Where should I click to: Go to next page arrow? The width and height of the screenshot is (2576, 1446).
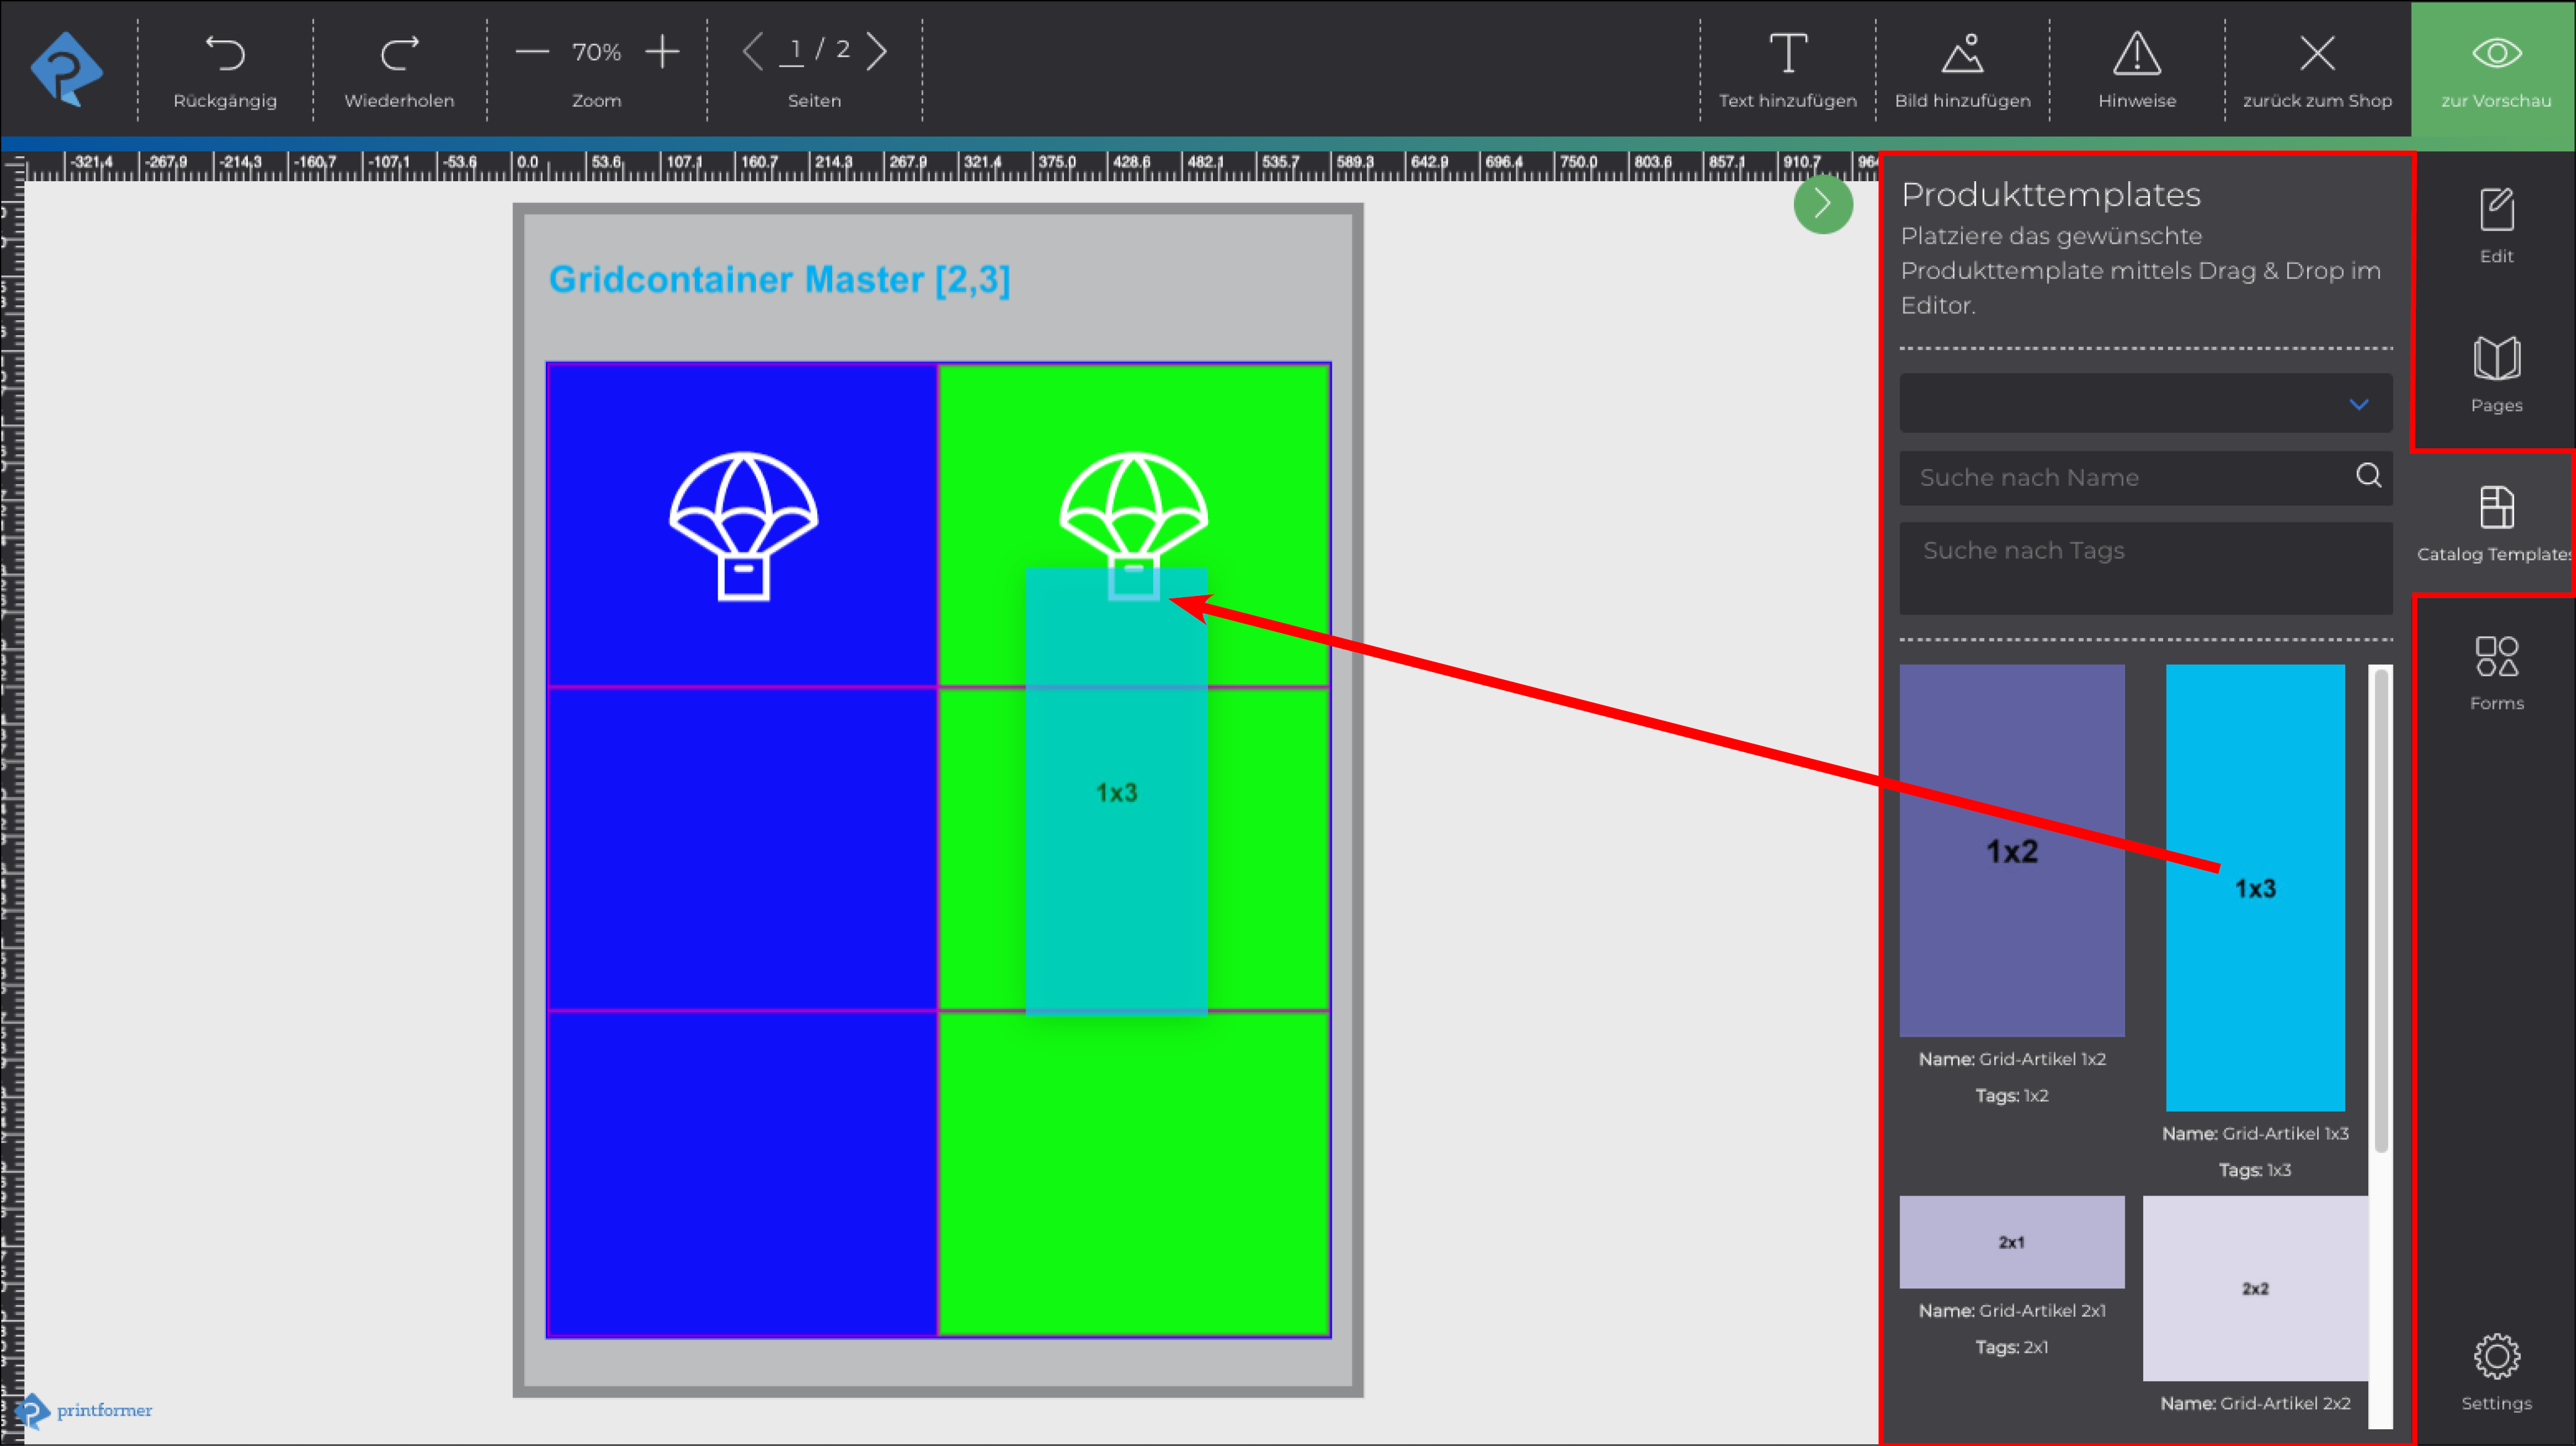(877, 51)
